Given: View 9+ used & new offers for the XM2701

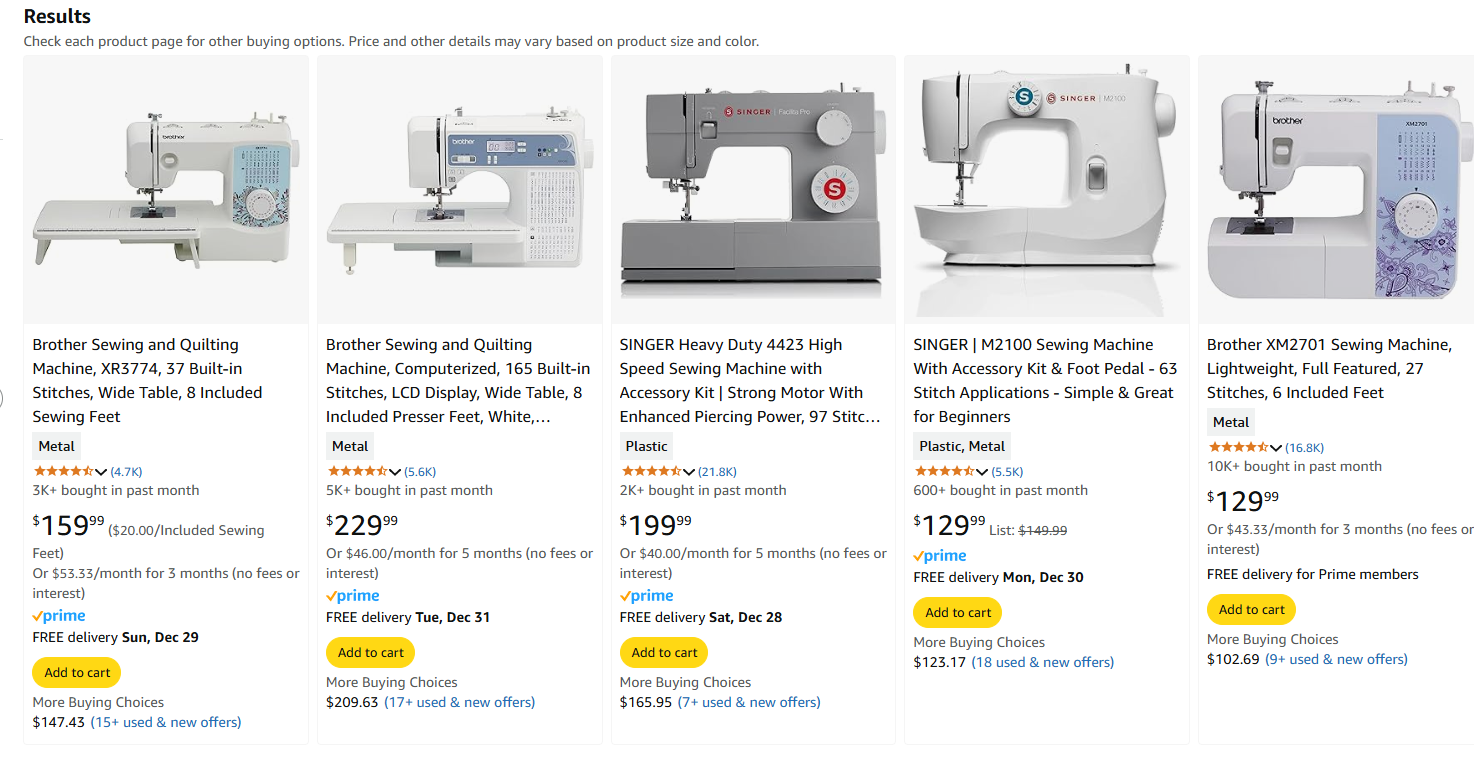Looking at the screenshot, I should (x=1337, y=659).
